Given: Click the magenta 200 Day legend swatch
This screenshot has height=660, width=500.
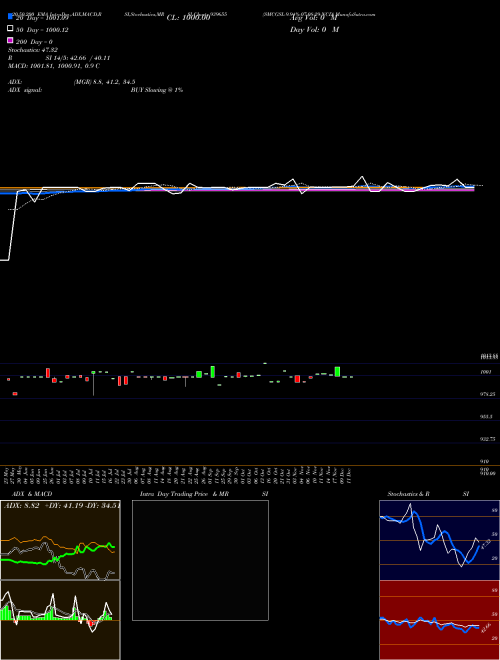Looking at the screenshot, I should pos(10,40).
